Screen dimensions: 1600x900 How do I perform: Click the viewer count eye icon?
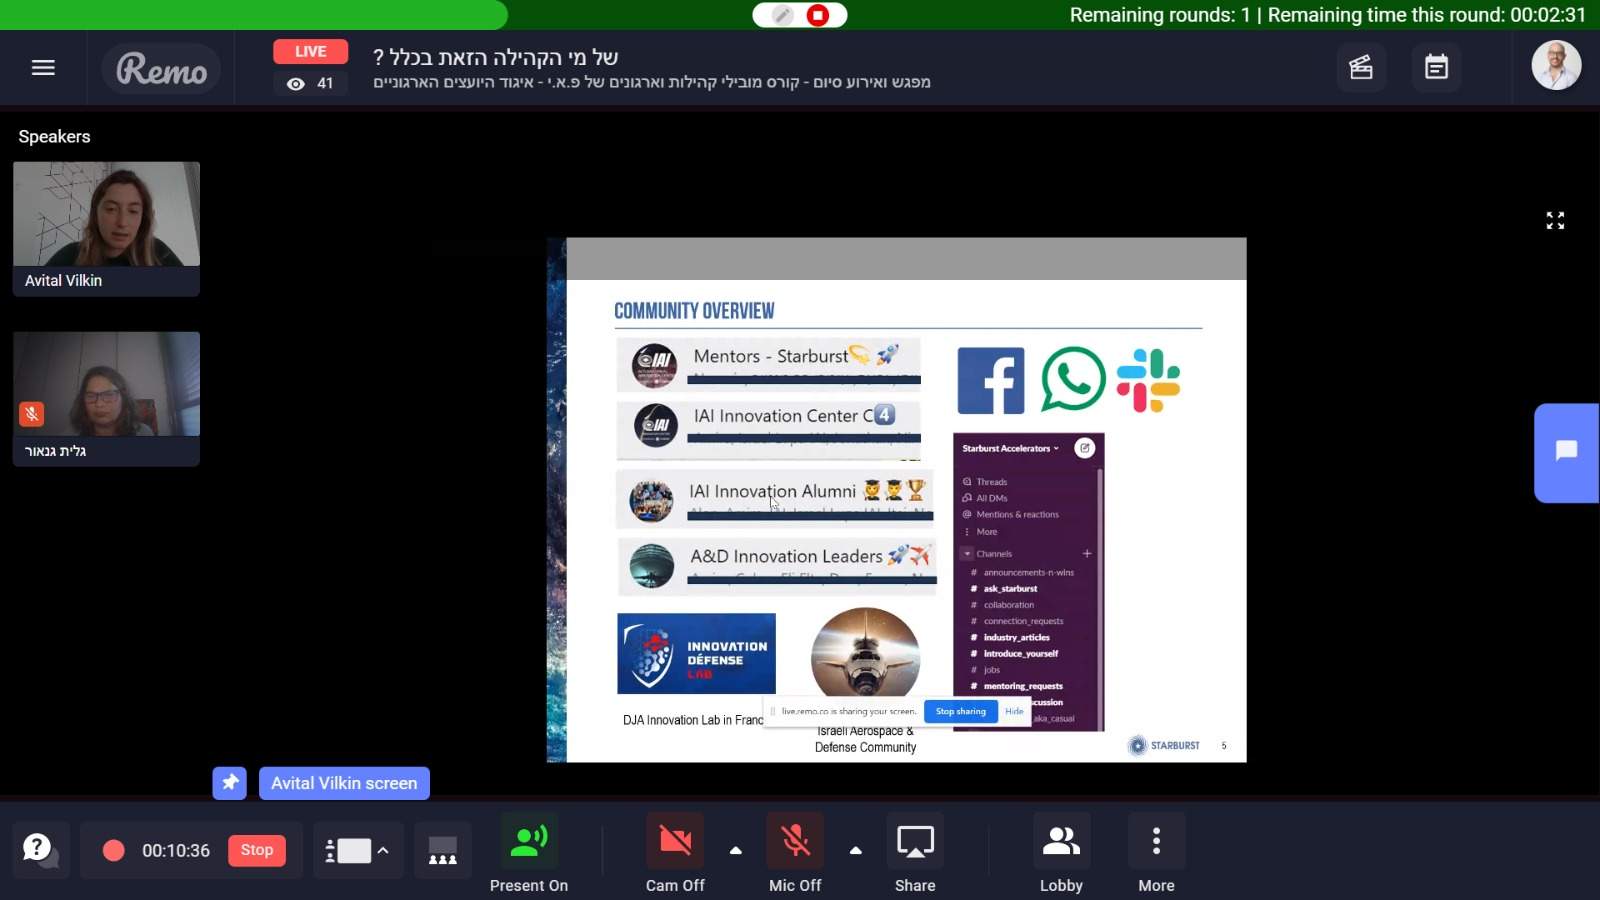coord(296,84)
